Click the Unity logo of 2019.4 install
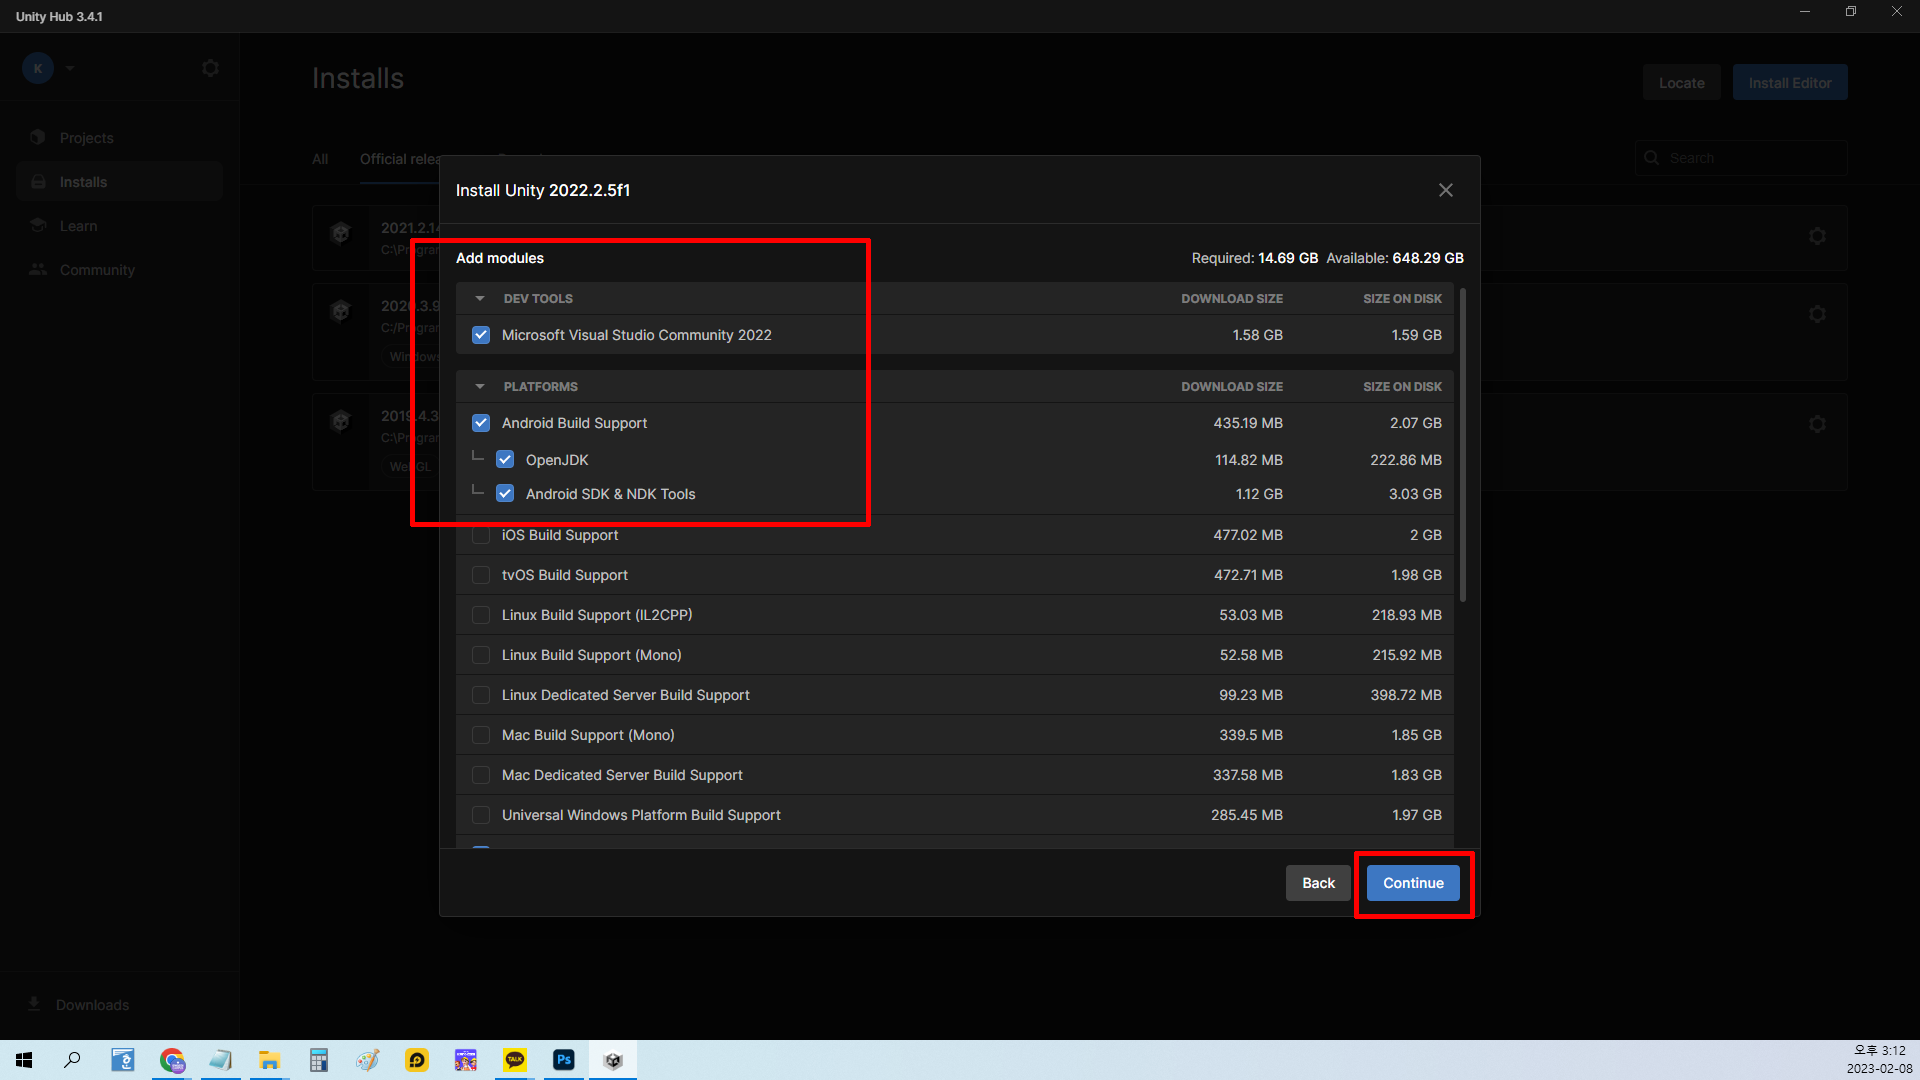The width and height of the screenshot is (1920, 1080). point(340,421)
